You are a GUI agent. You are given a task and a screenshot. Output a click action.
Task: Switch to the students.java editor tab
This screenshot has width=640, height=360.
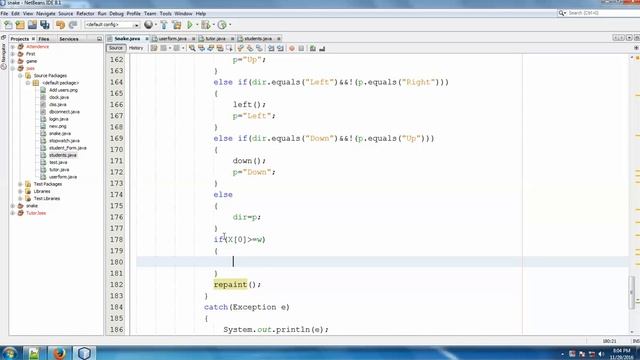(257, 38)
